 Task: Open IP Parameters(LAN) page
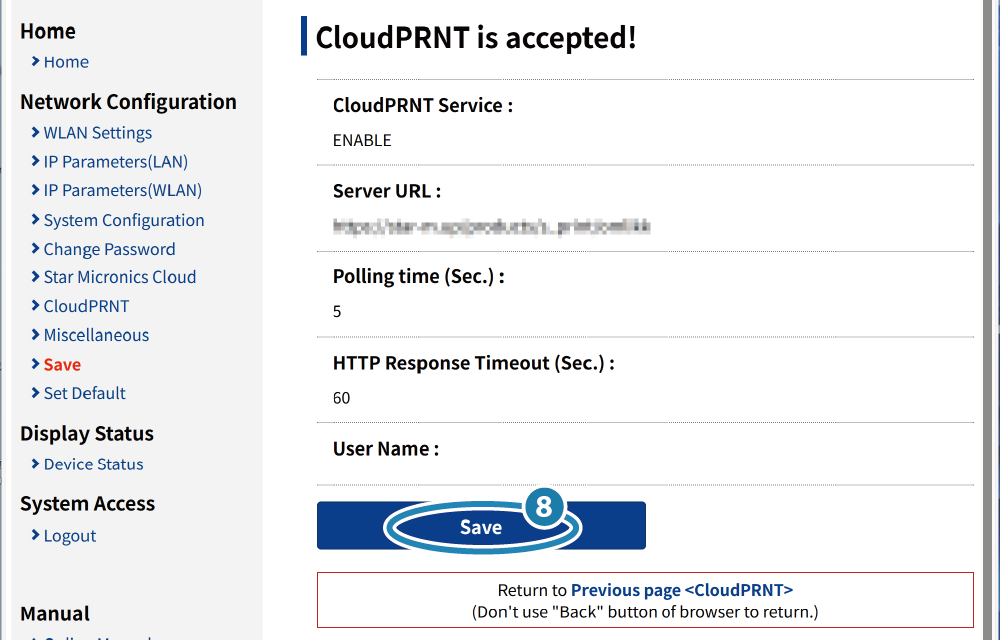pyautogui.click(x=115, y=162)
